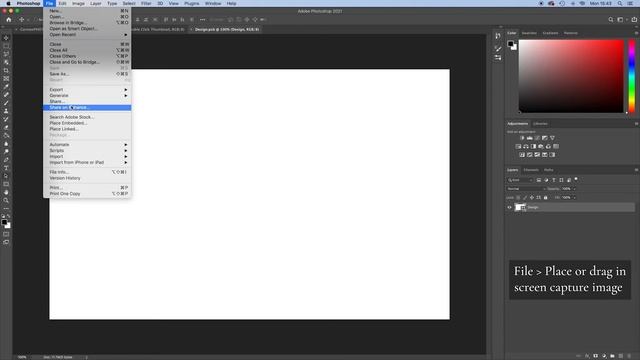Pick a color in the color field
The image size is (640, 360).
(571, 76)
